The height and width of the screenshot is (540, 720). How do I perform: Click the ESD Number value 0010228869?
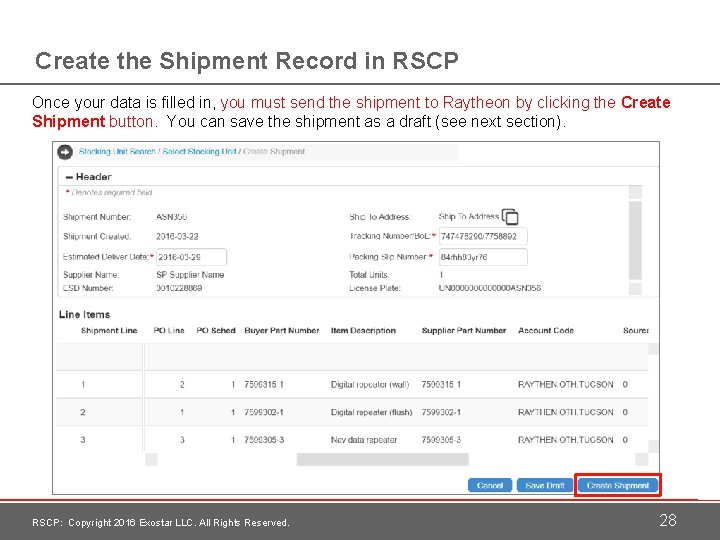(x=179, y=288)
